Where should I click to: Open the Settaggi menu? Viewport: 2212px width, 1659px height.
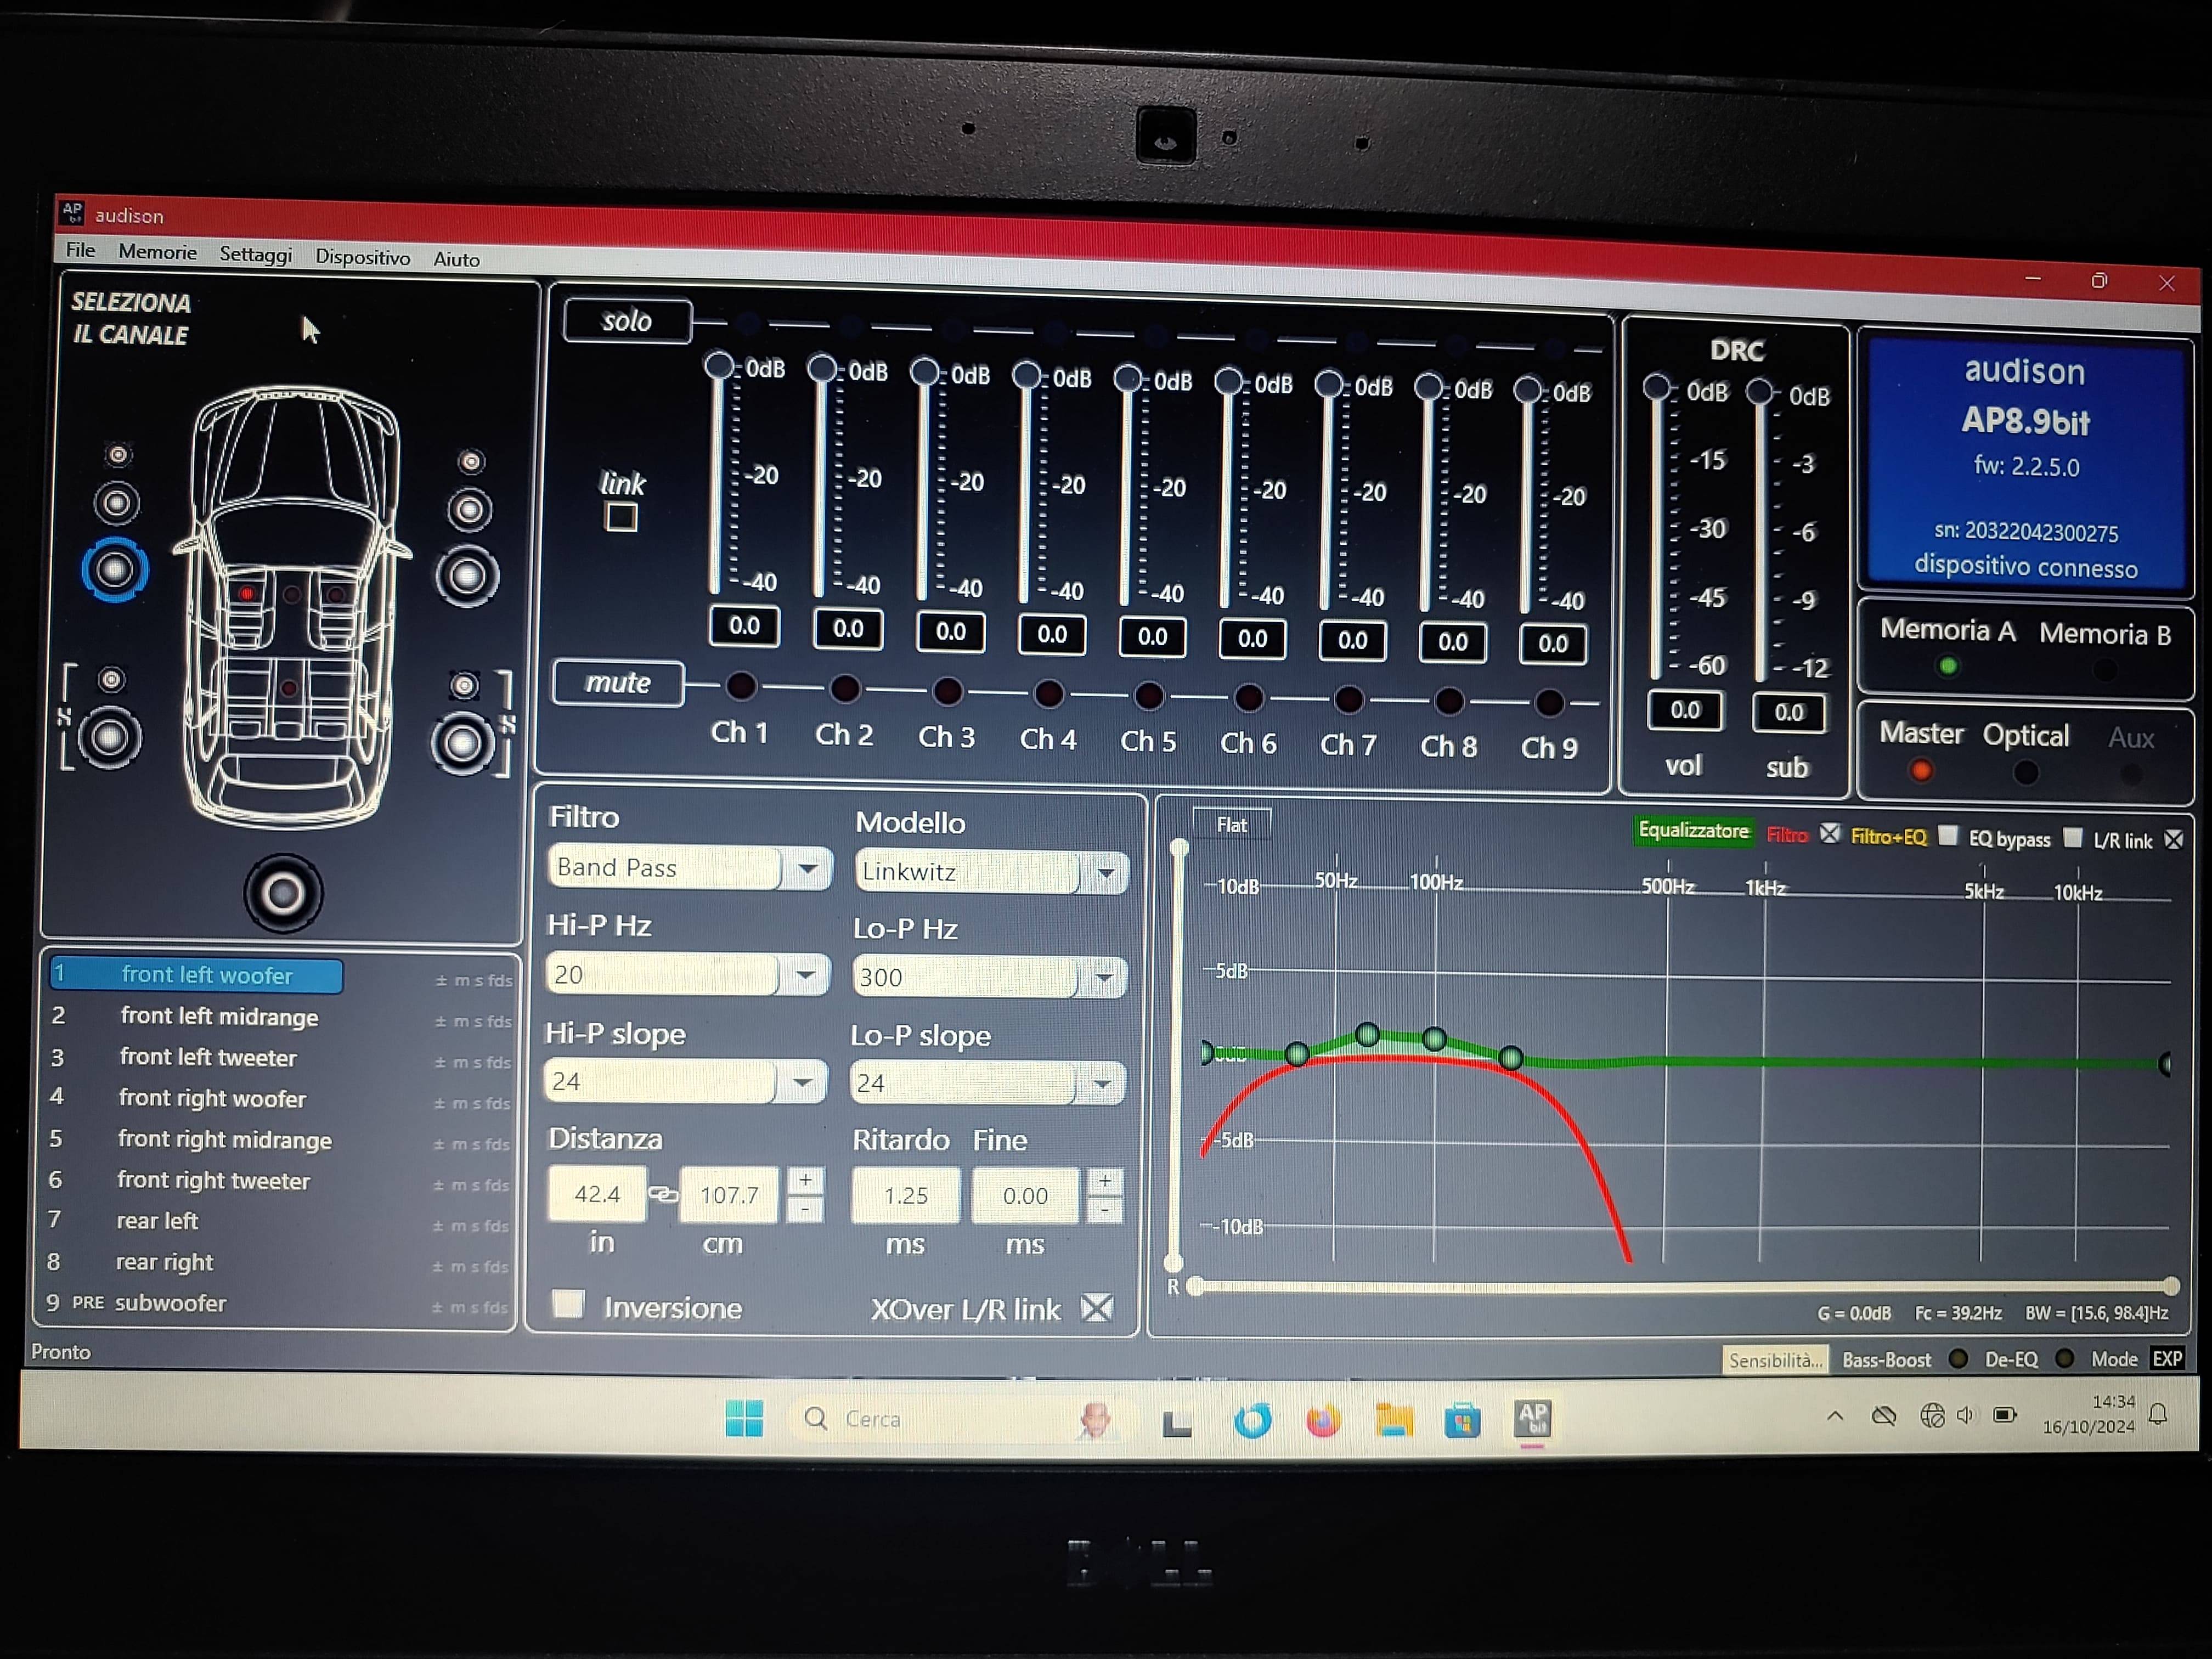coord(256,255)
